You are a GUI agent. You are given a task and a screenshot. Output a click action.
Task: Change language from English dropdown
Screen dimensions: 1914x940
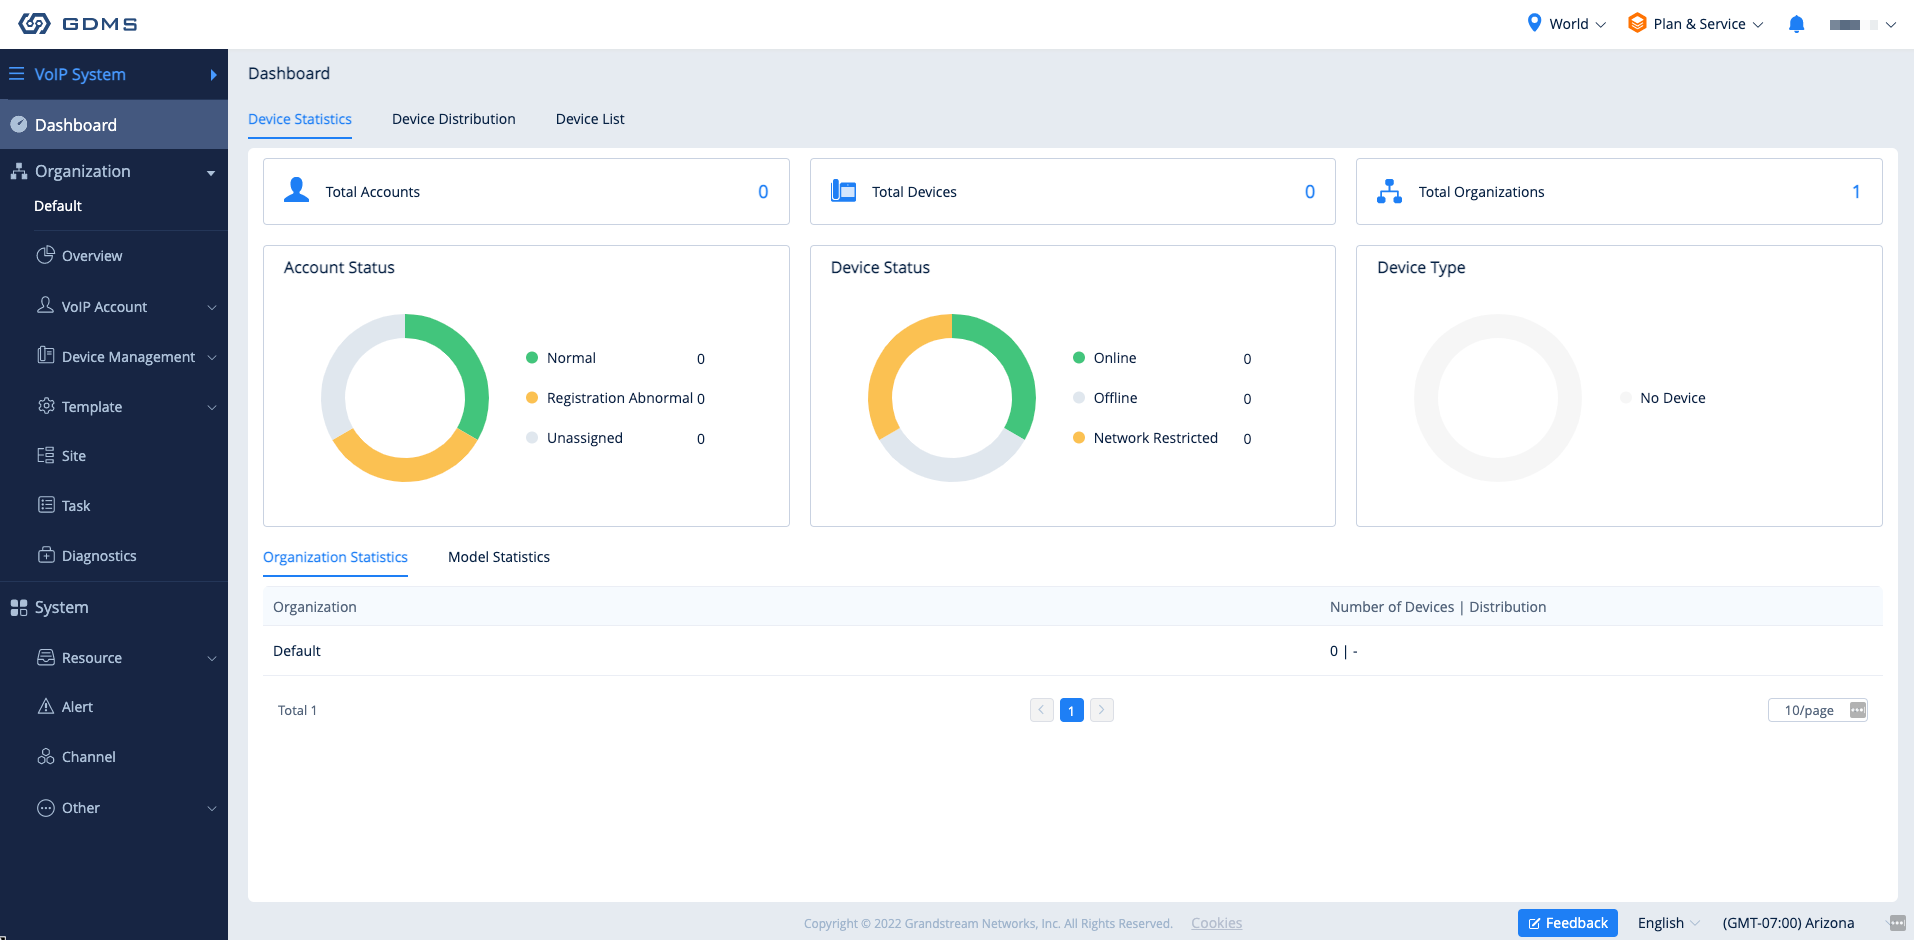1668,923
